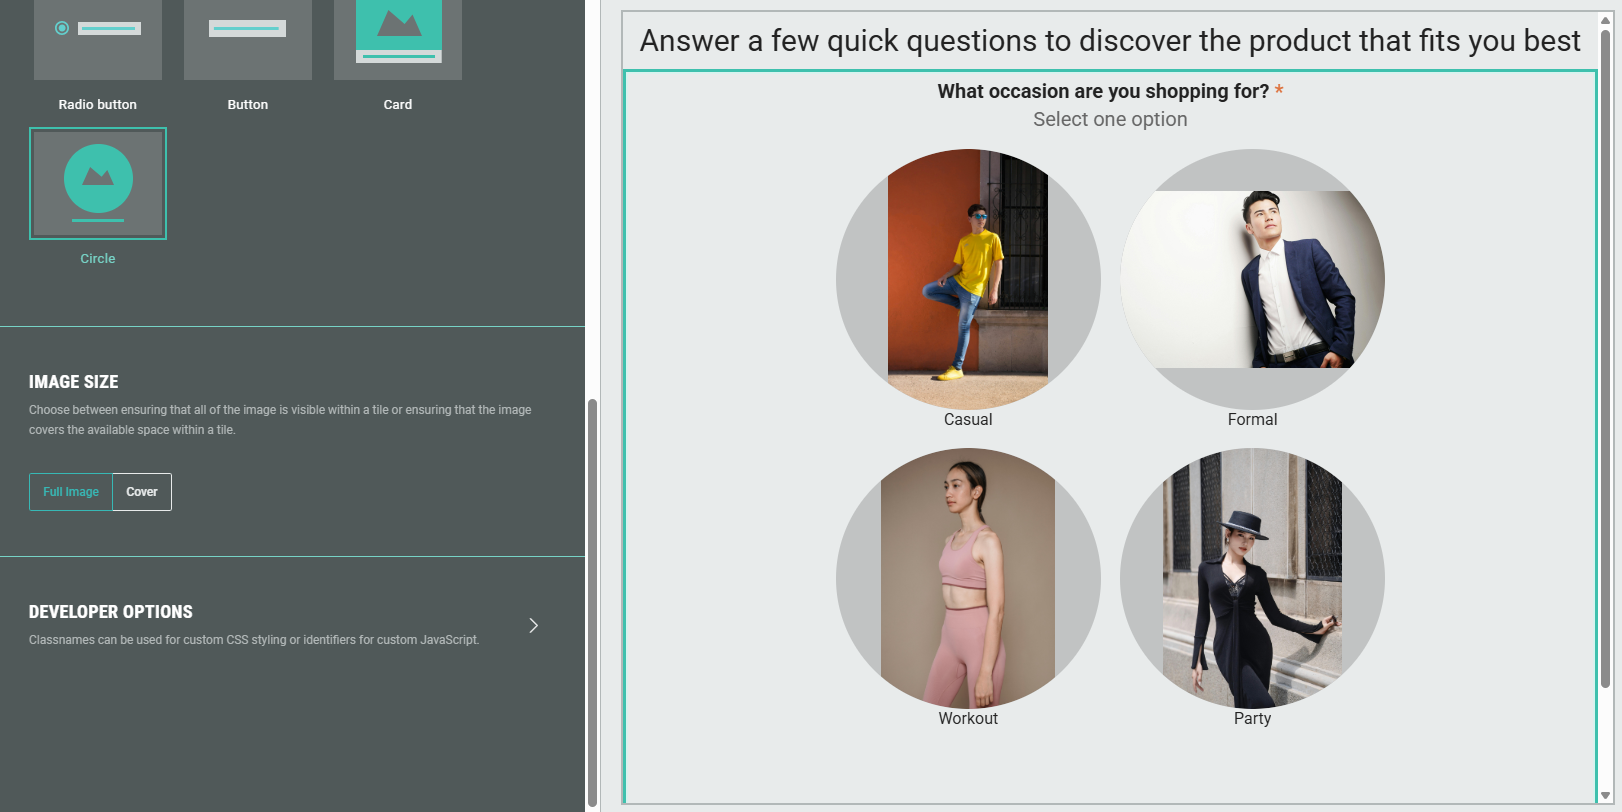The image size is (1622, 812).
Task: Expand Developer Options with chevron arrow
Action: [x=533, y=626]
